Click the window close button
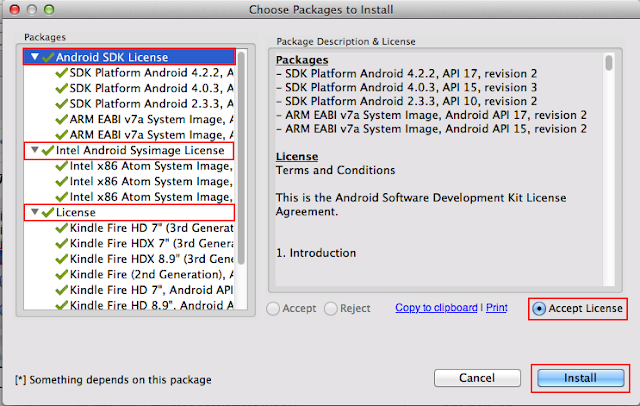 point(15,9)
